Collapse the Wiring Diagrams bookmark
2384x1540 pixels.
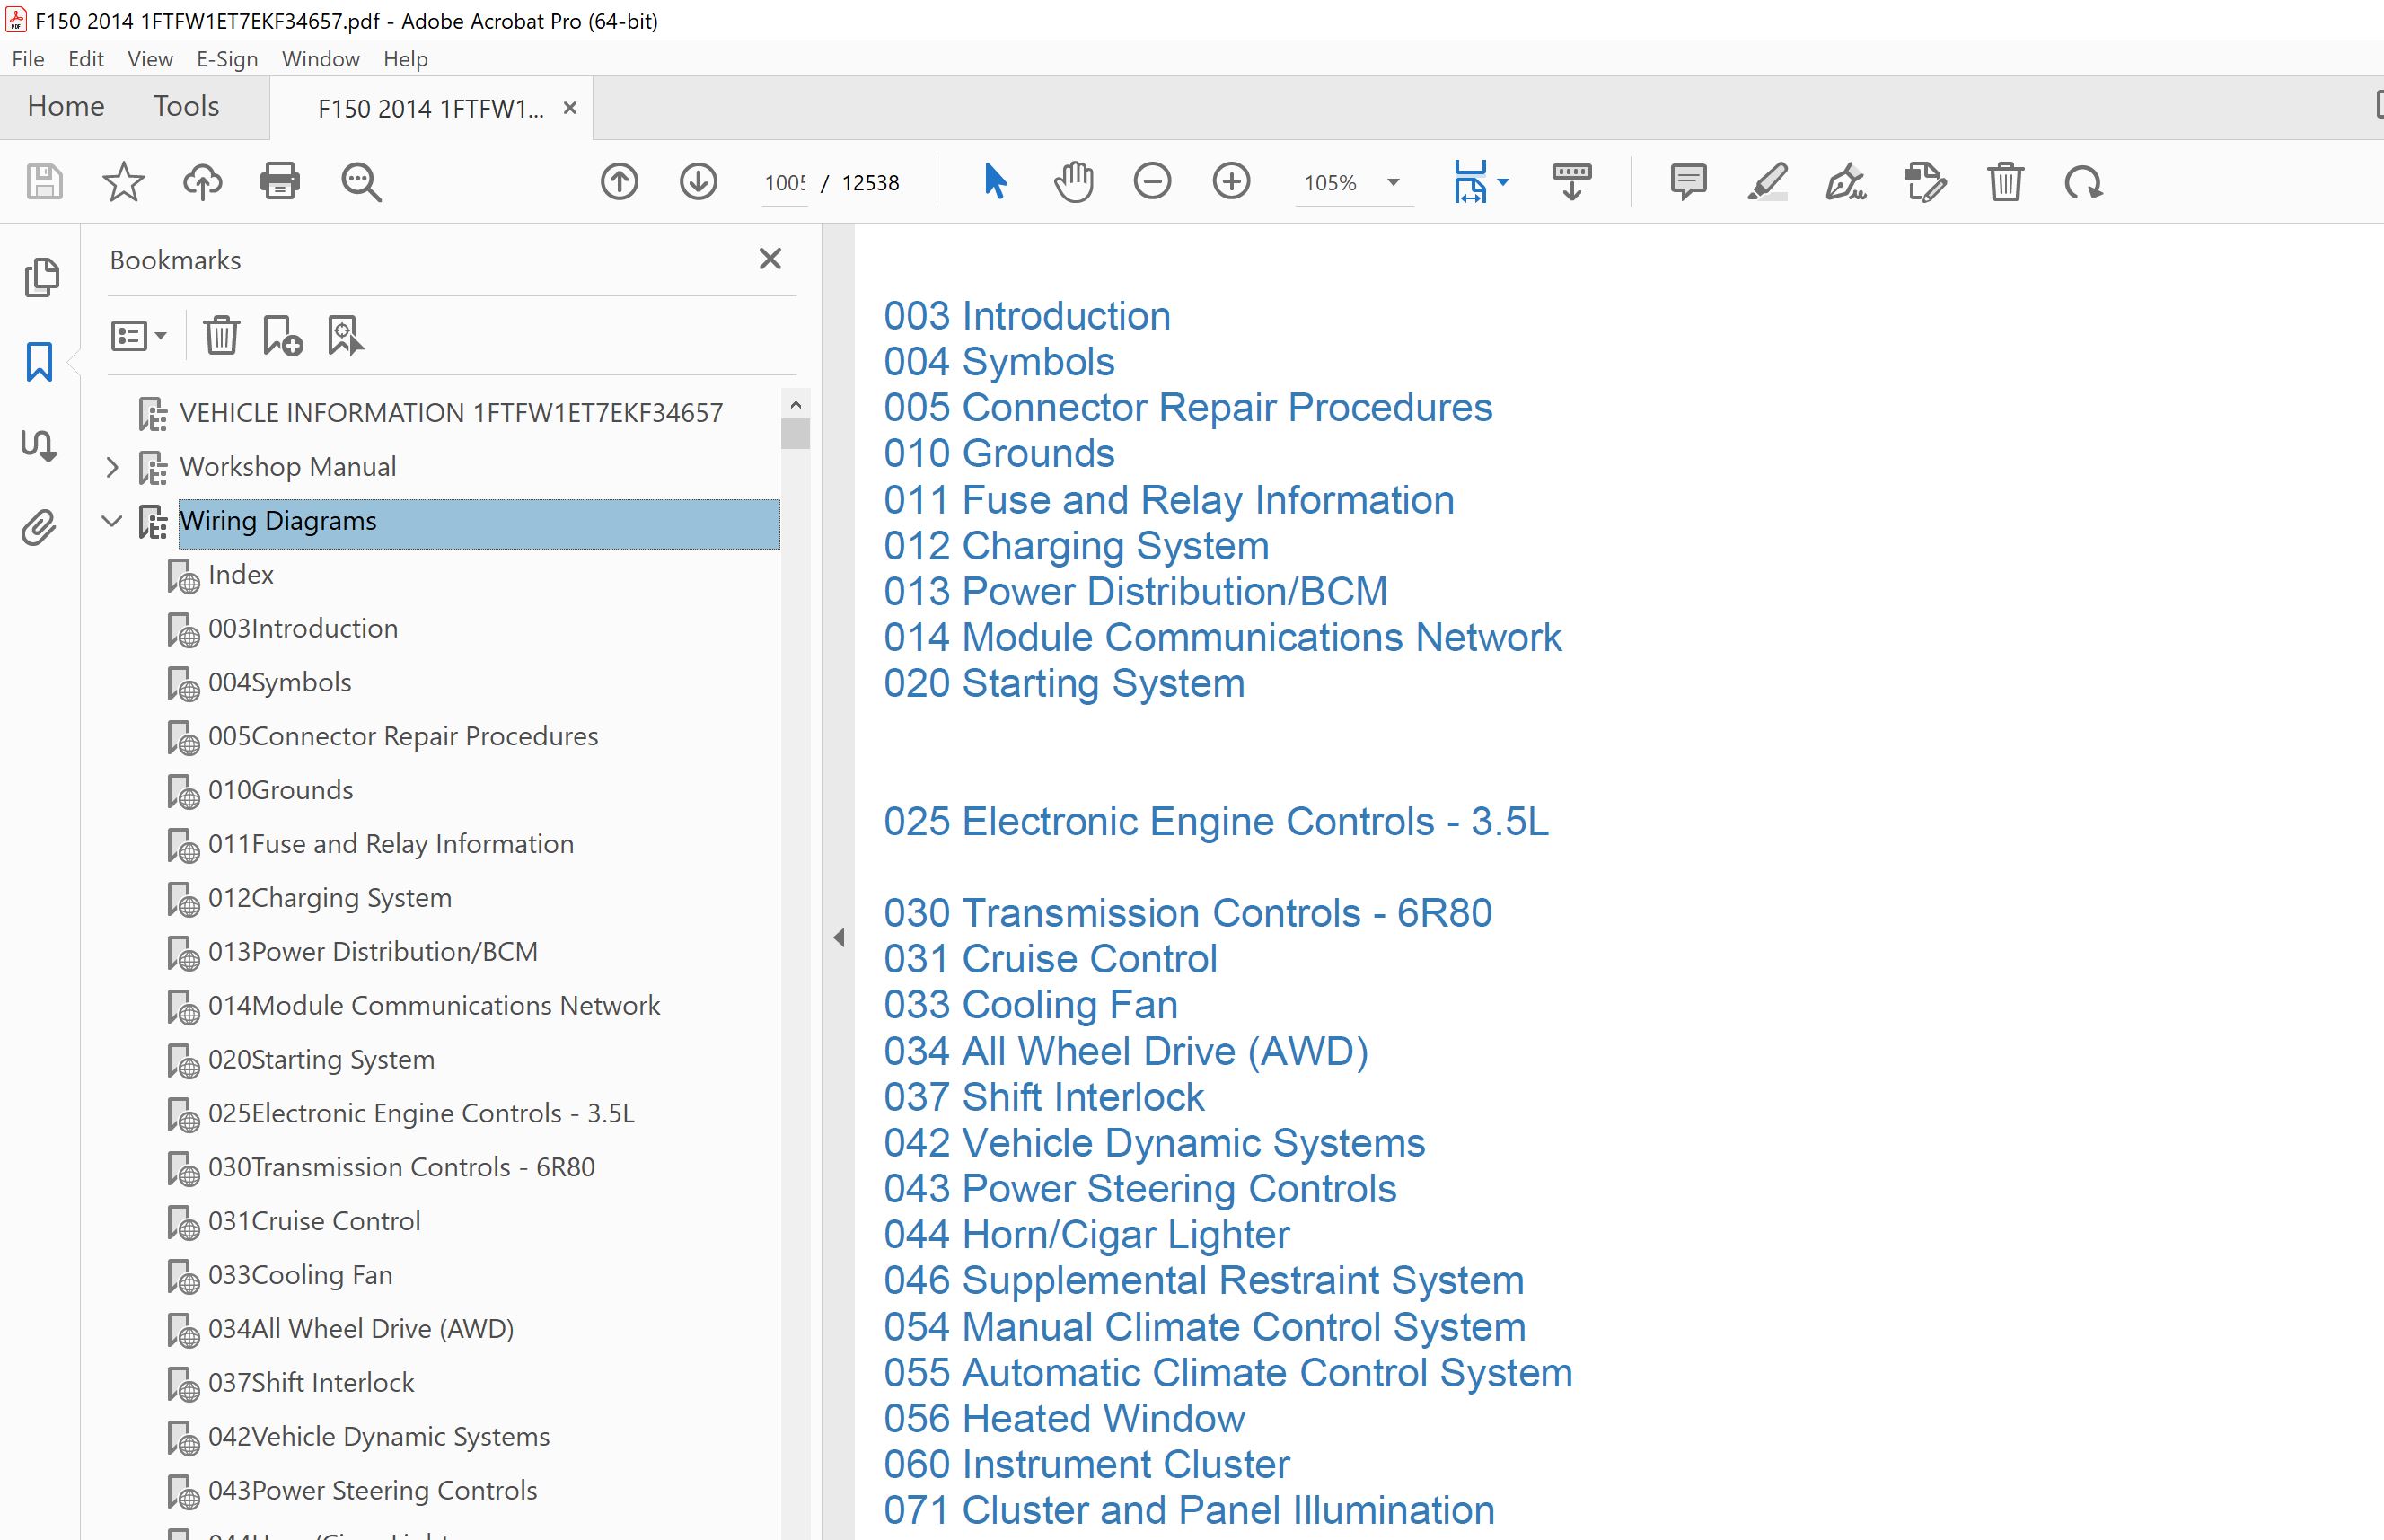[112, 521]
